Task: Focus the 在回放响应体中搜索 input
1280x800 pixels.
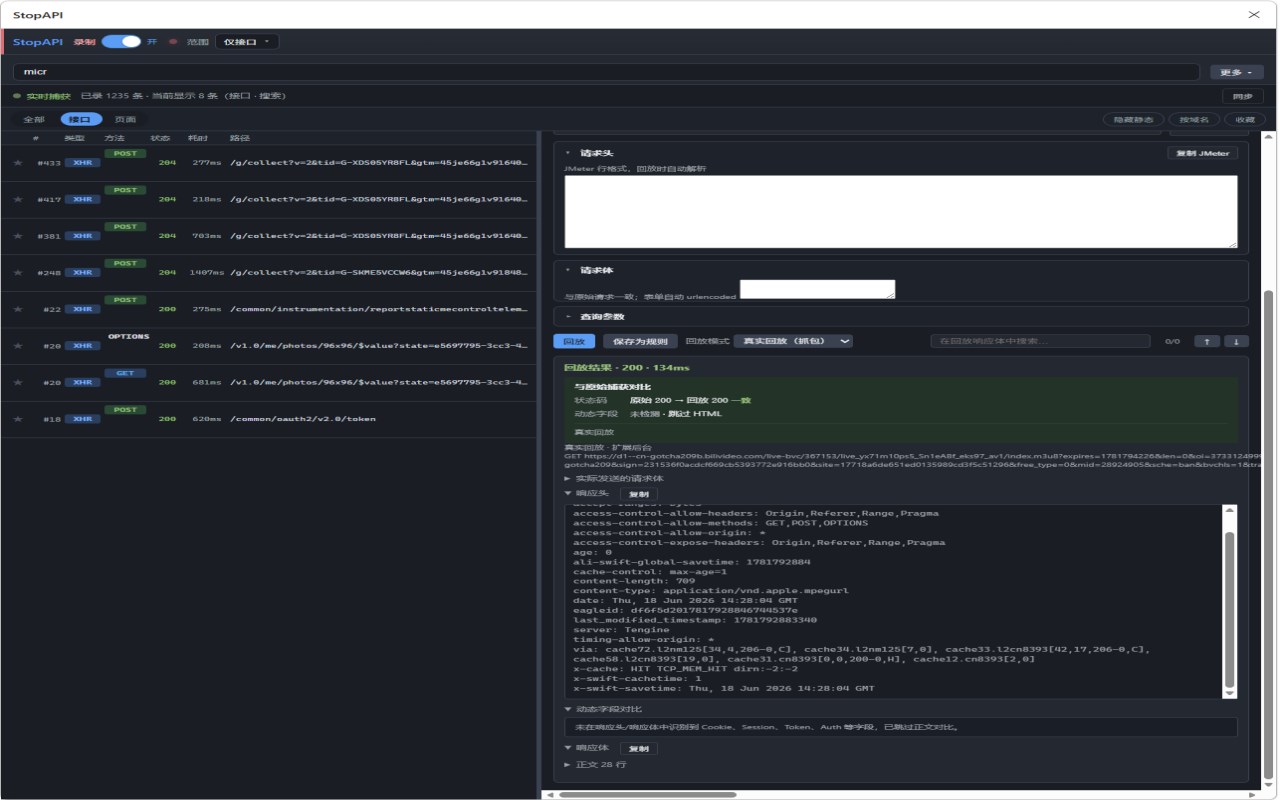Action: point(1040,341)
